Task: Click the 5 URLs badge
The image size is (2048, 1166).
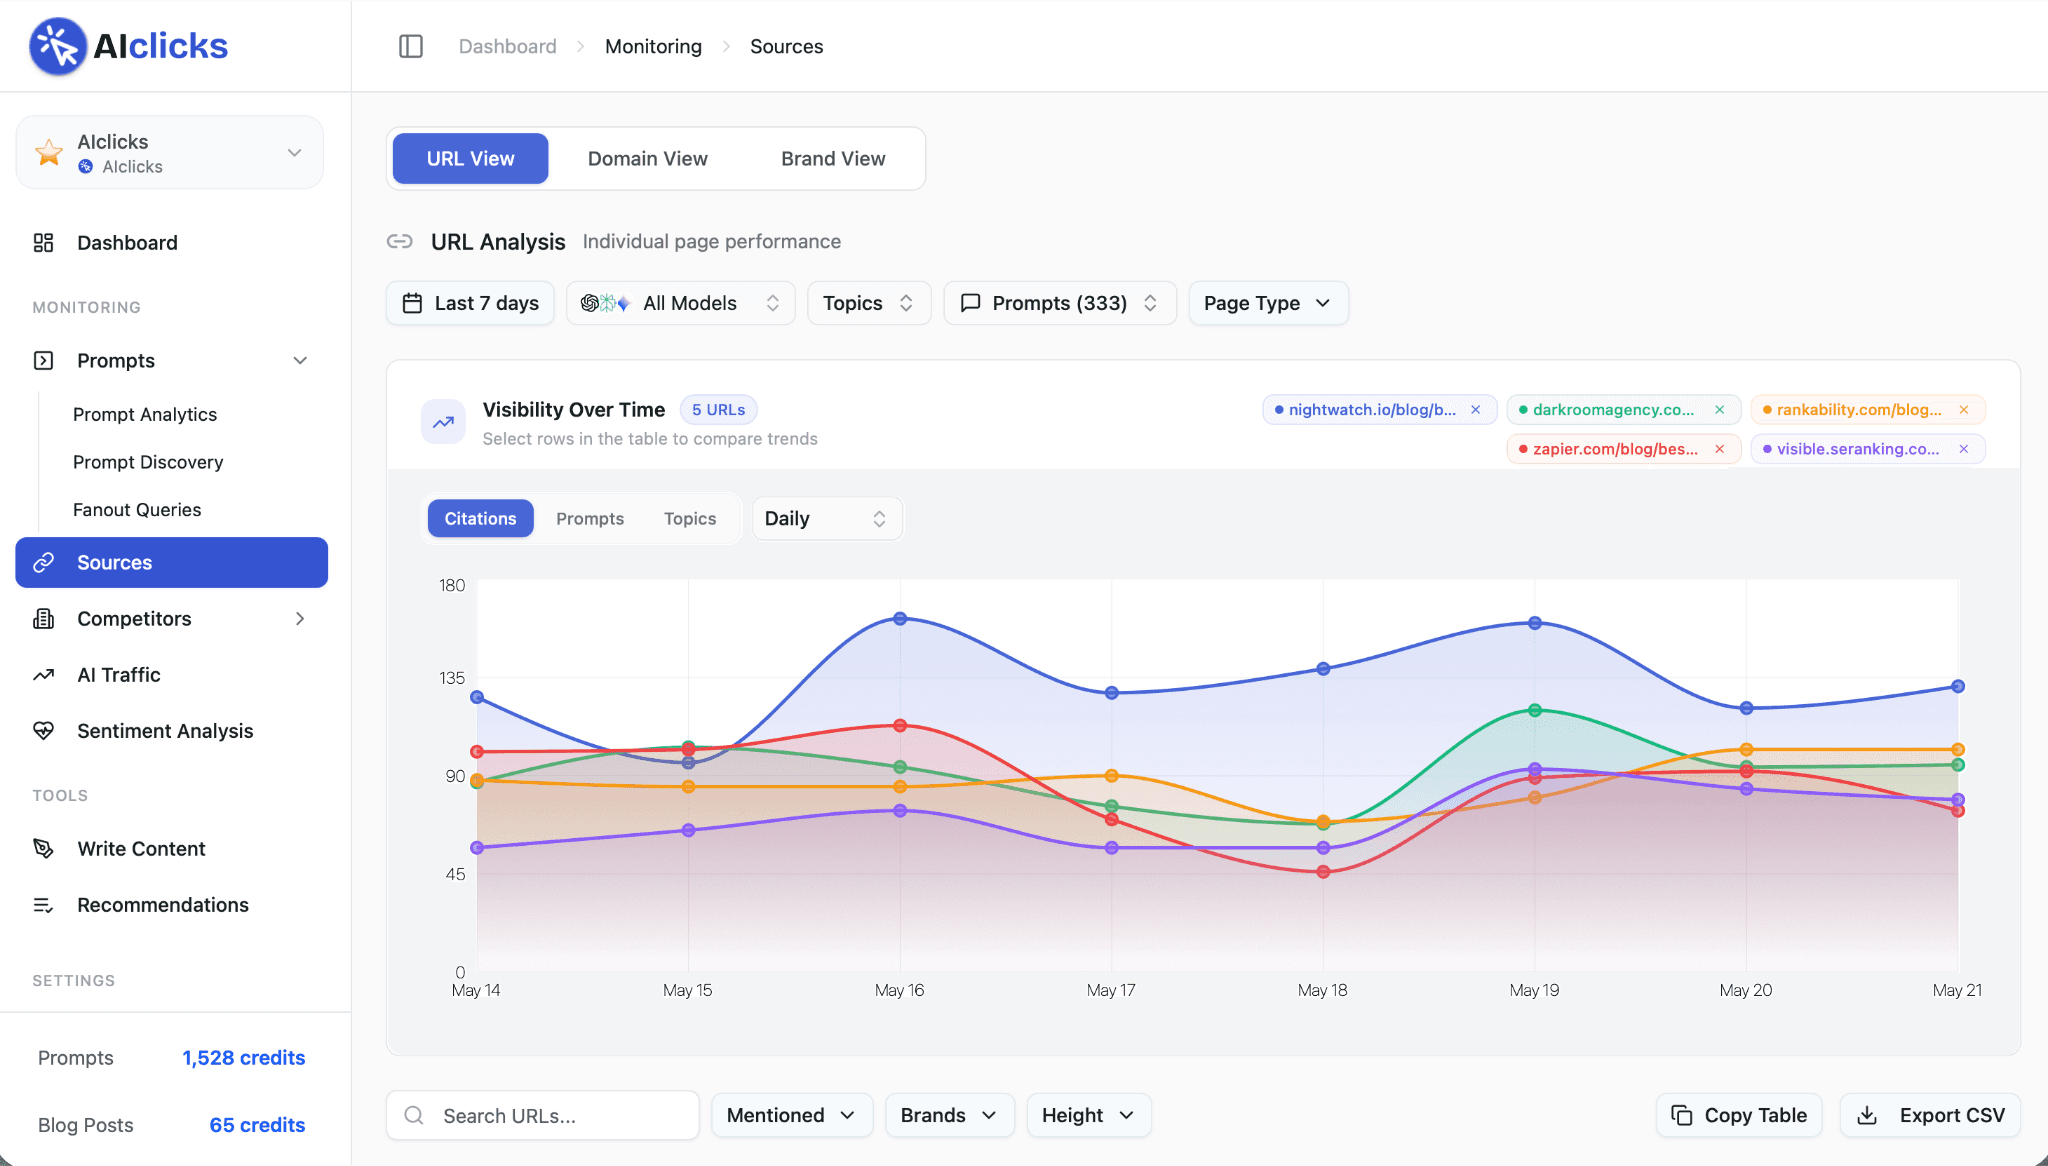Action: pyautogui.click(x=719, y=410)
